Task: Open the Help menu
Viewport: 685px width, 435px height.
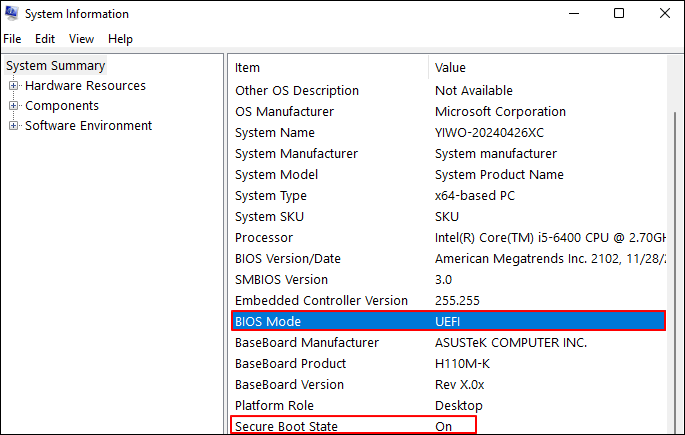Action: [x=120, y=39]
